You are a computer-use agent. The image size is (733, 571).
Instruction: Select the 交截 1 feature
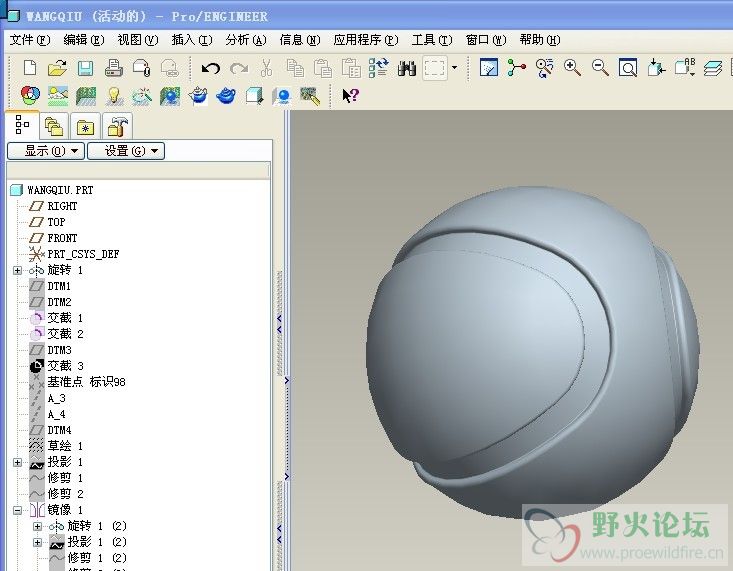coord(65,318)
